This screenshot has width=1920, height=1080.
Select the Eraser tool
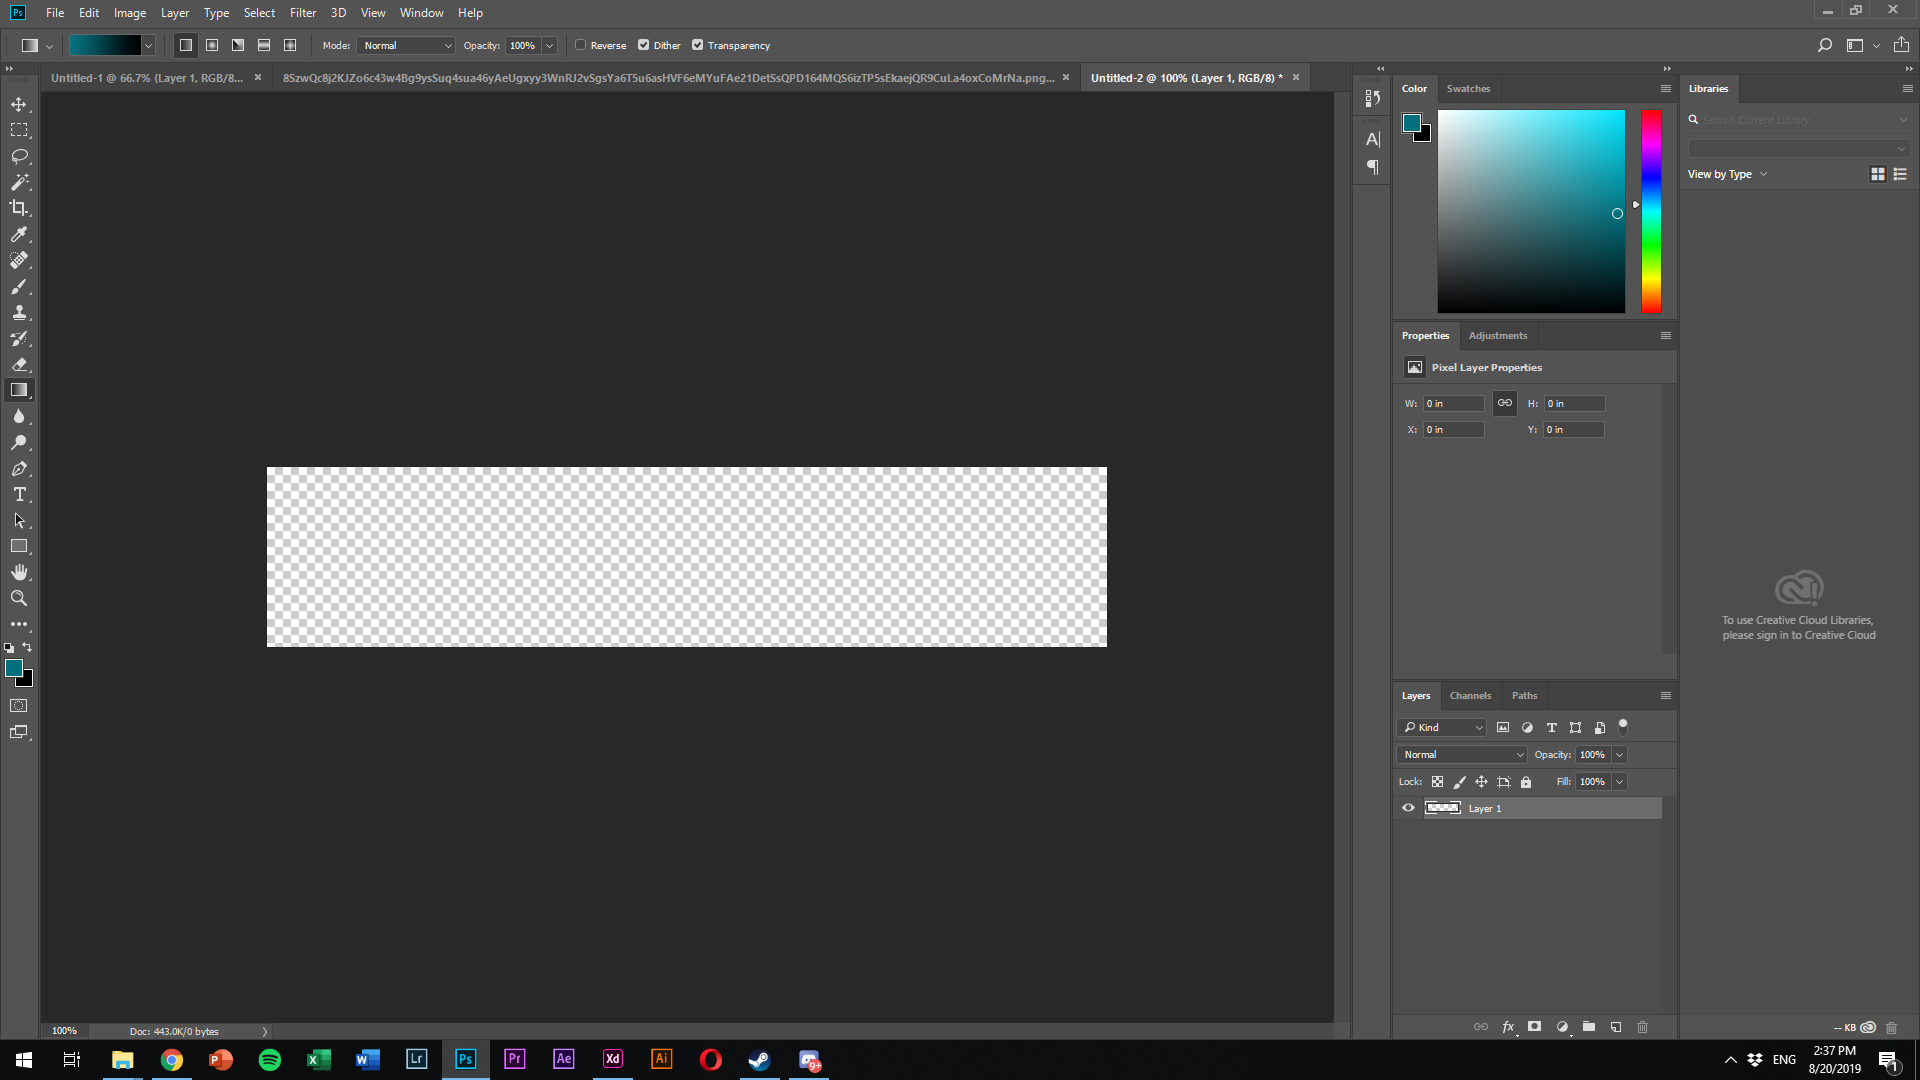(x=19, y=364)
